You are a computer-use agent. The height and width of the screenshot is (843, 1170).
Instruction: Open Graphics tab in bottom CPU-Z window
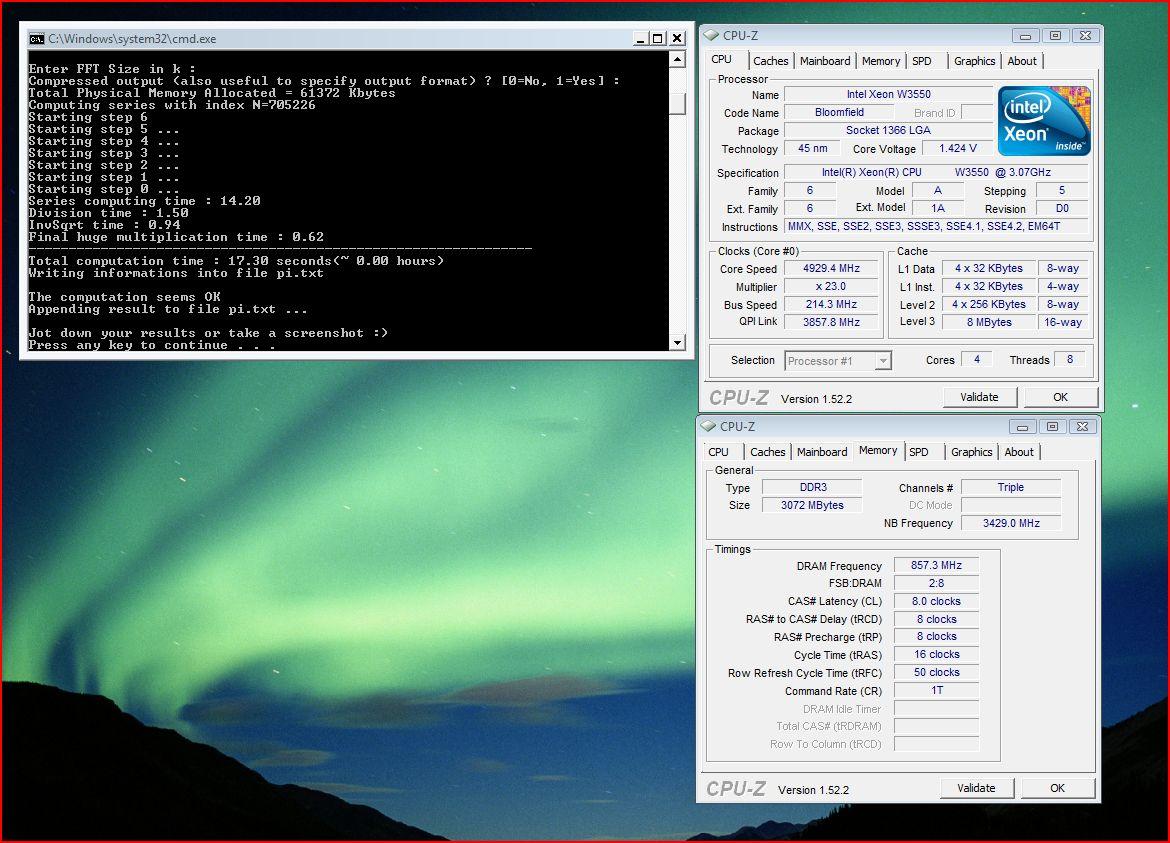[x=972, y=452]
